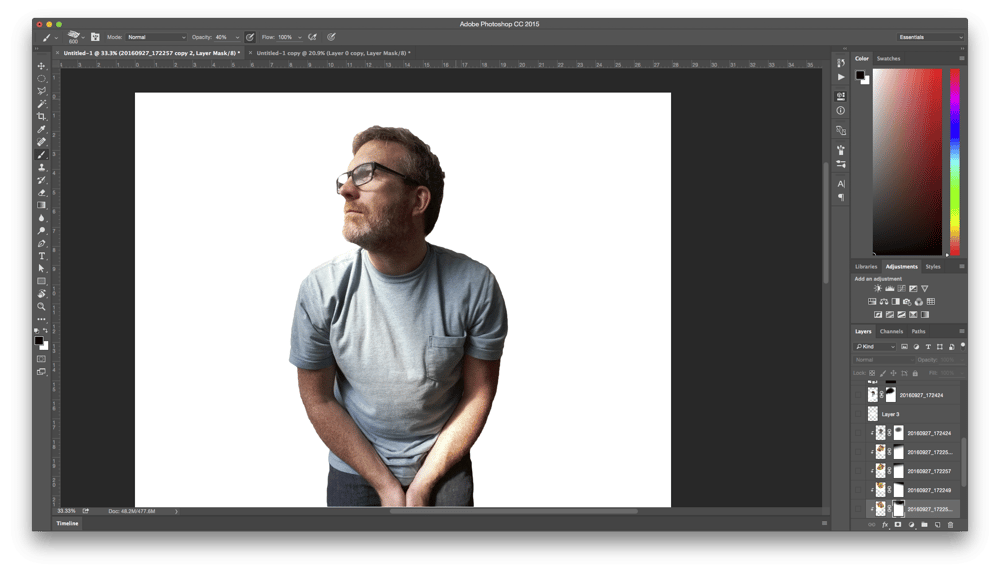Viewport: 1000px width, 575px height.
Task: Pick a color in the color field
Action: pyautogui.click(x=907, y=162)
